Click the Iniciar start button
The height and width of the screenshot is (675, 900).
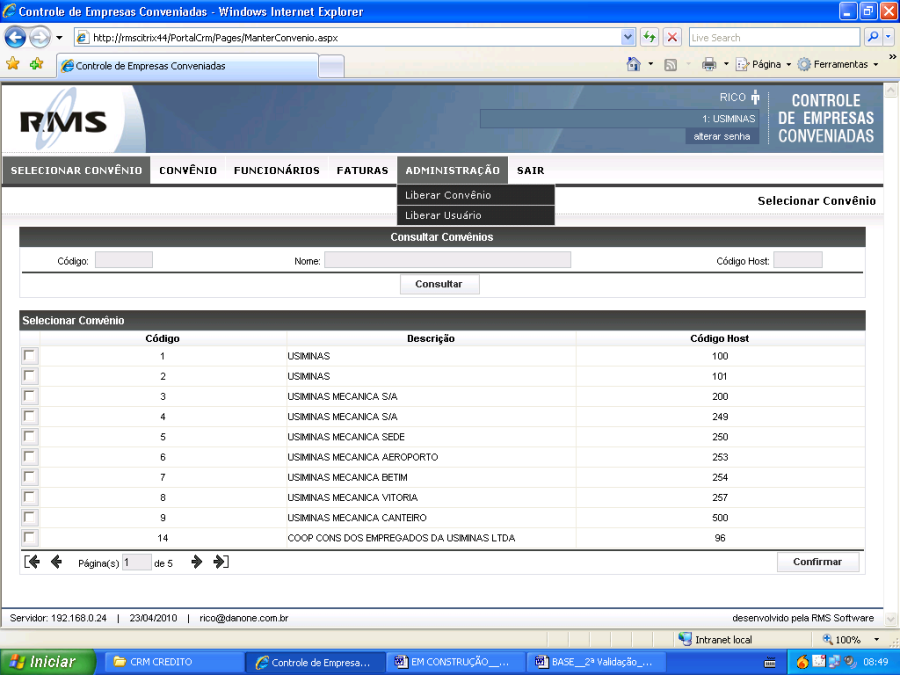click(x=48, y=662)
